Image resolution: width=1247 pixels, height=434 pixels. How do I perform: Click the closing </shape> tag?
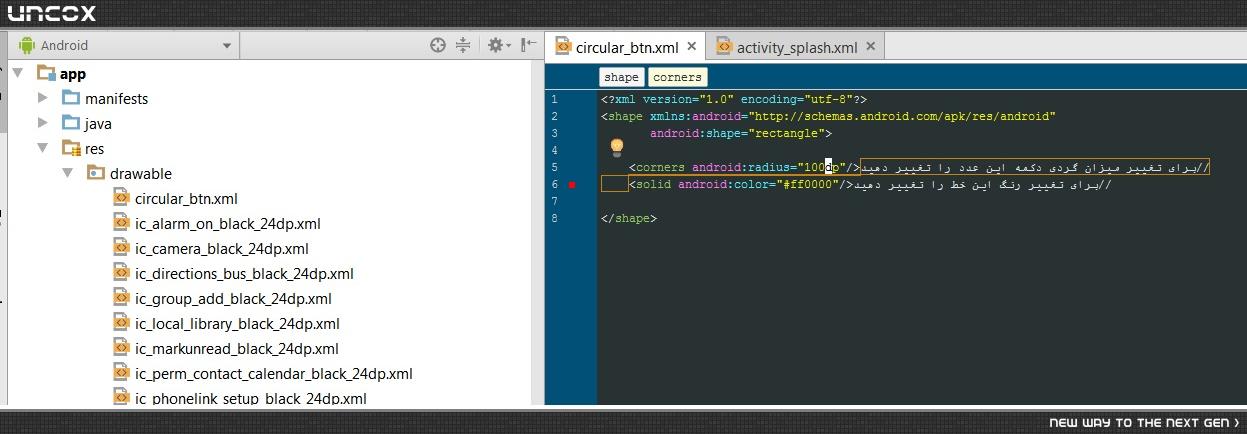click(629, 218)
